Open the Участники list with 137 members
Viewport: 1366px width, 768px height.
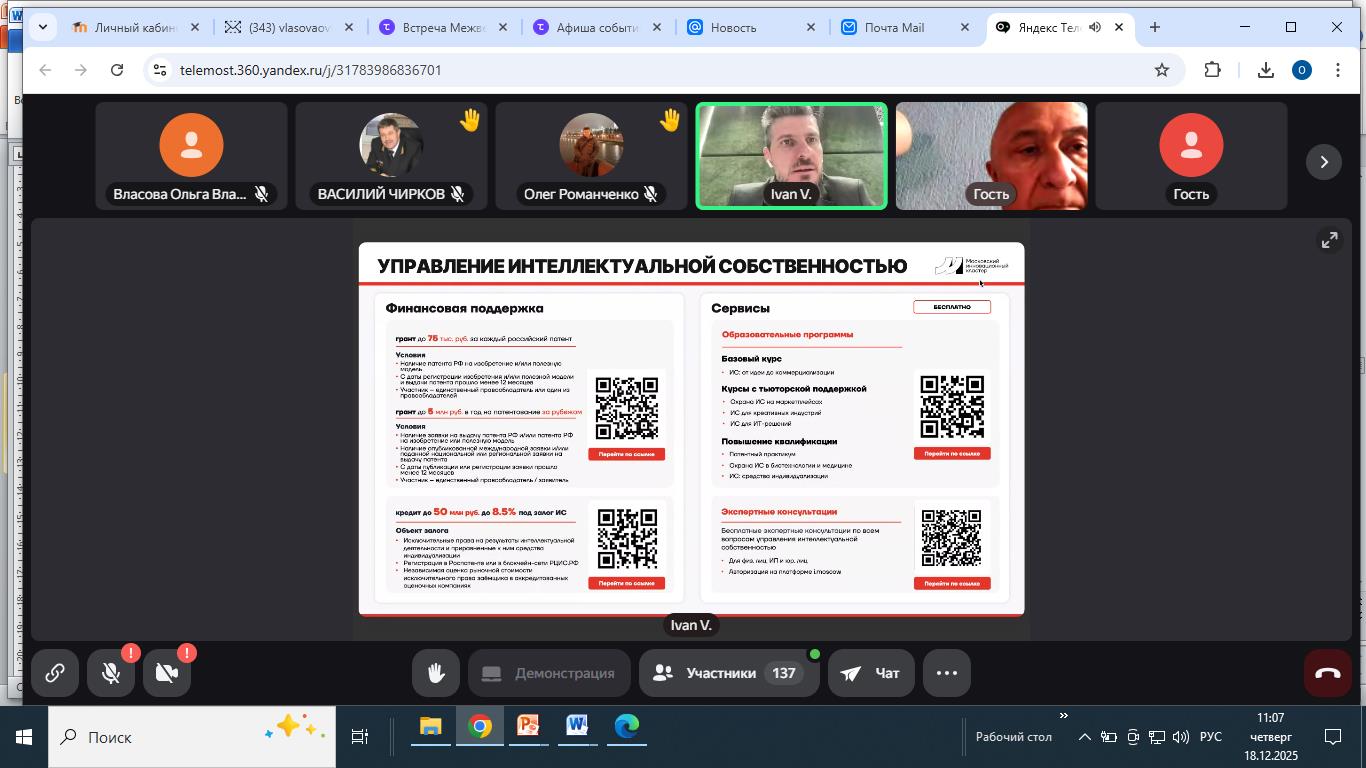729,673
